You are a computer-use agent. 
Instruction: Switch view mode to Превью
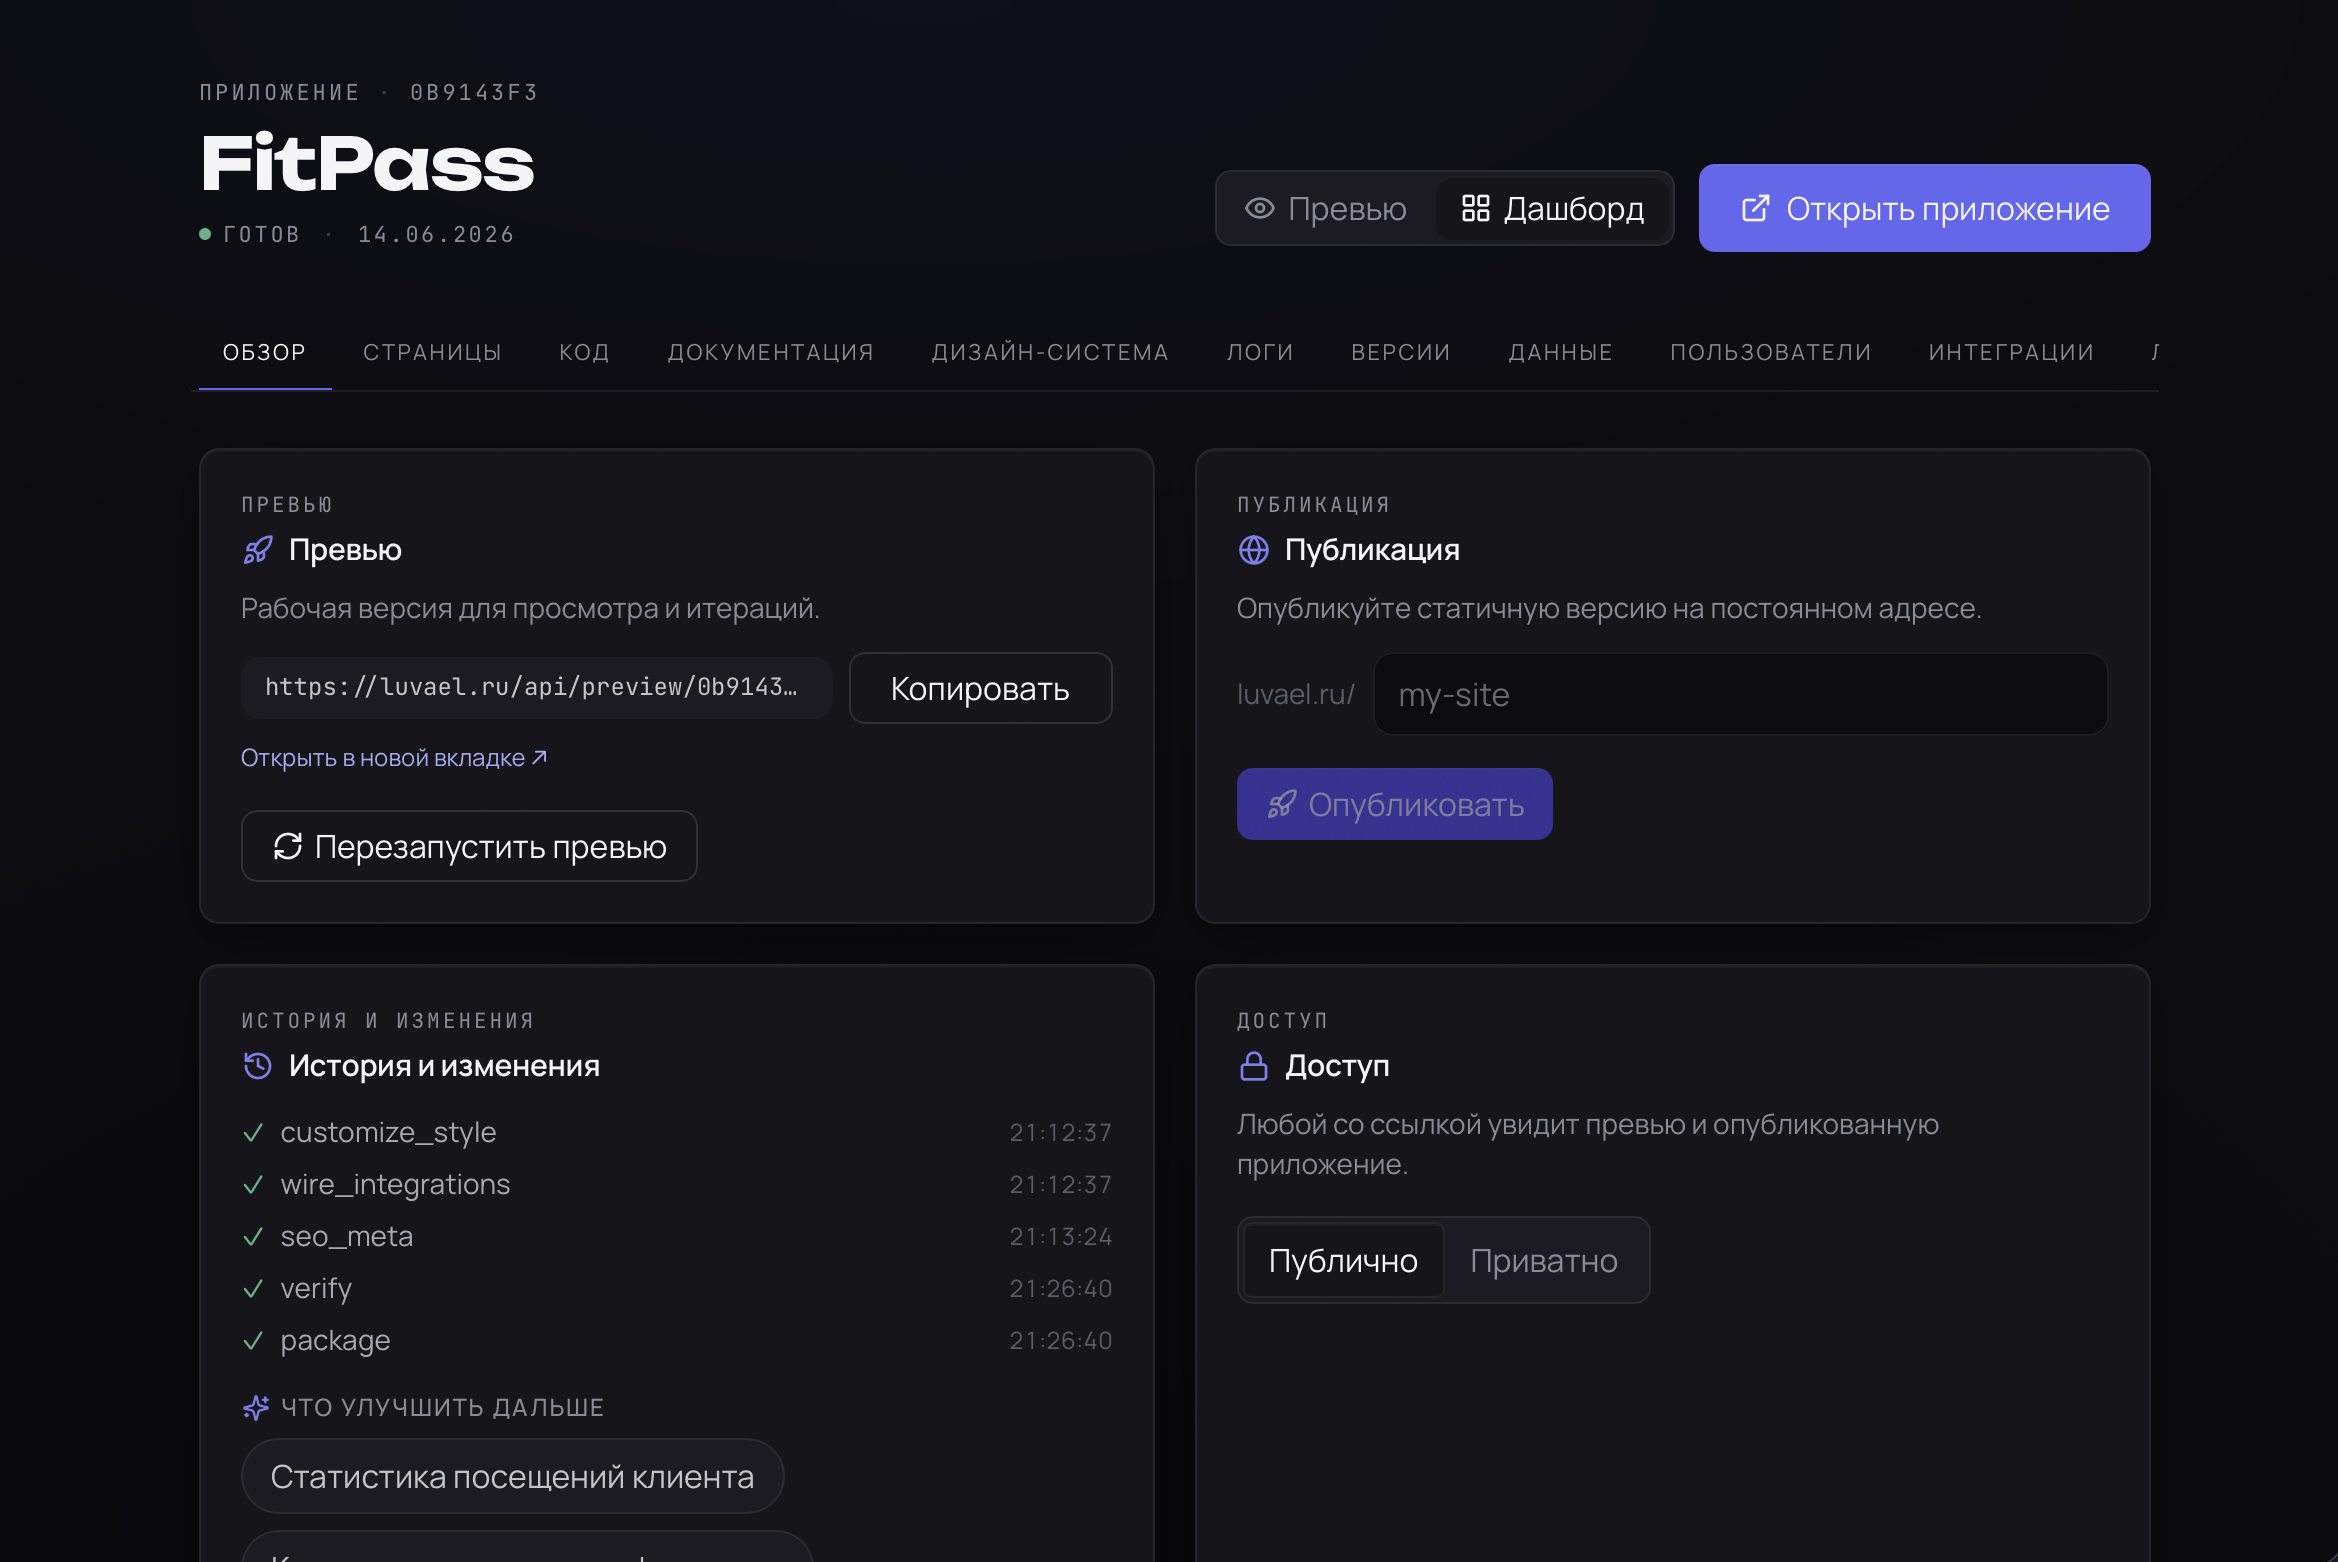(1326, 208)
